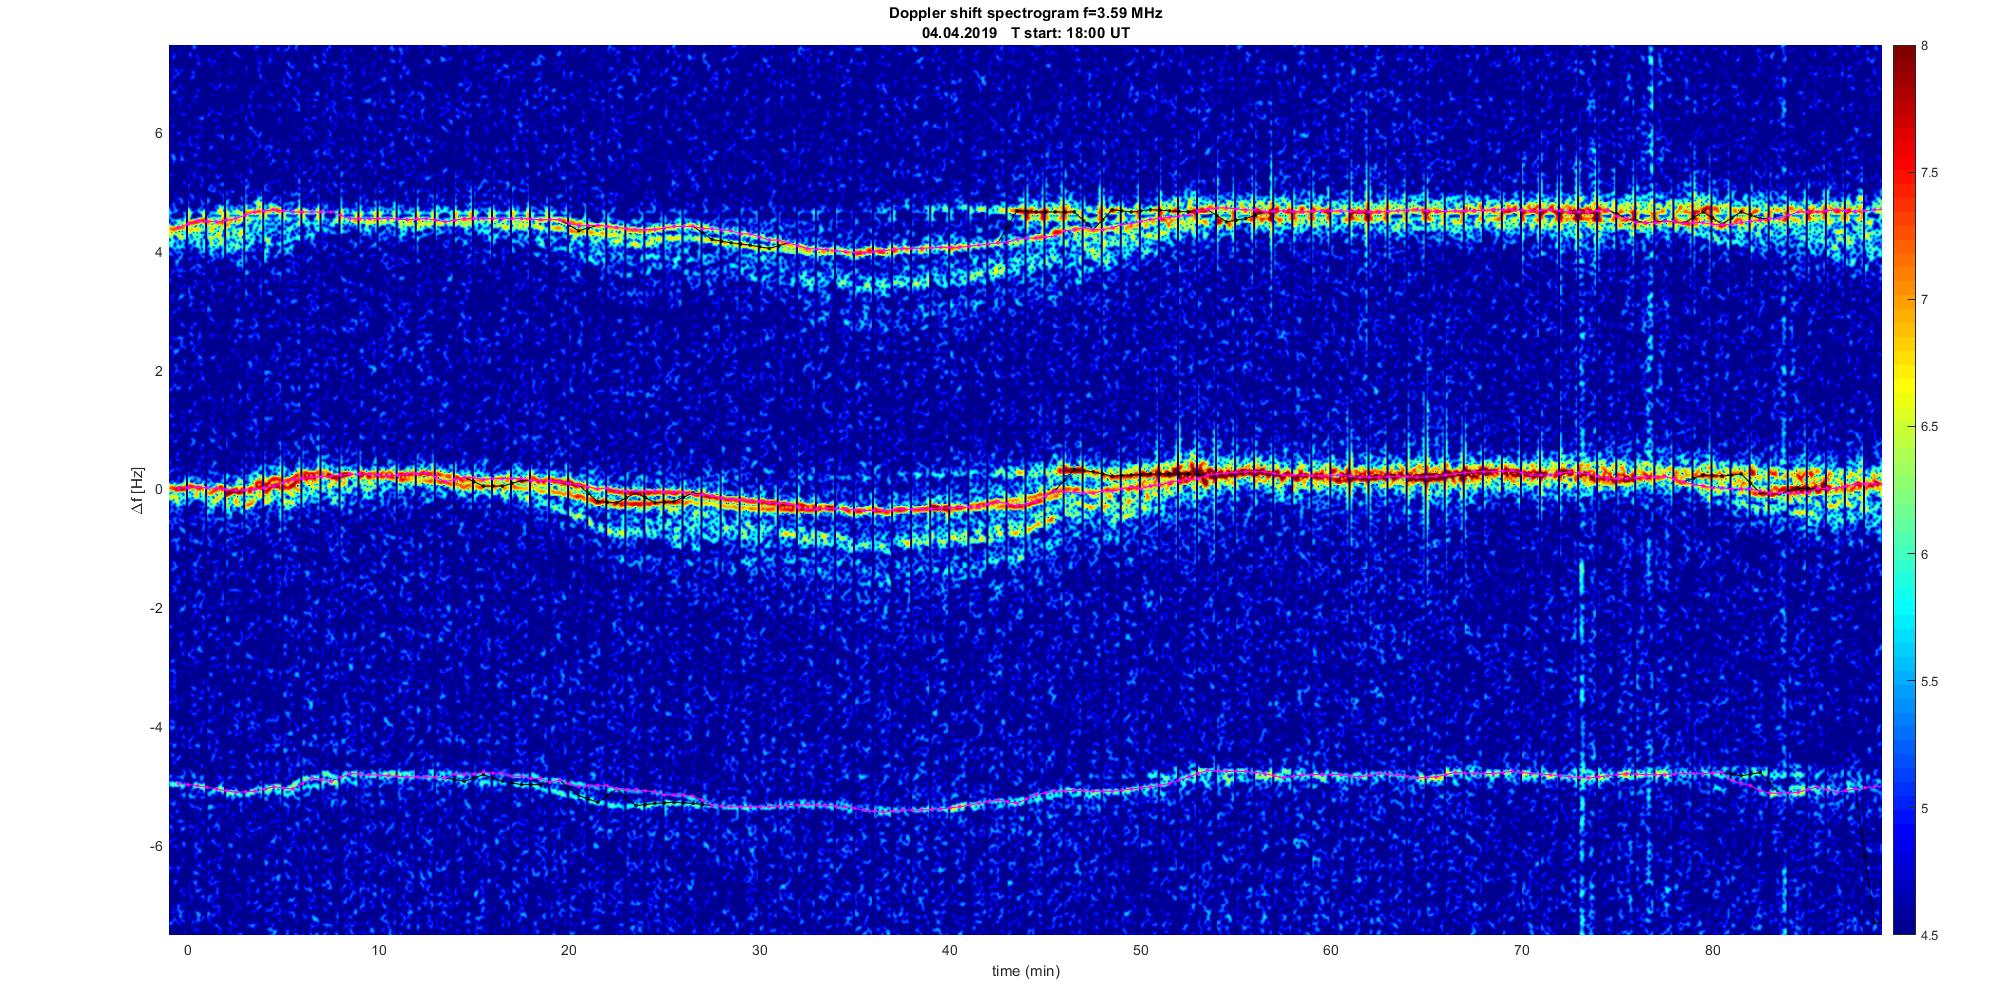Click the colorbar tick label '7'
The image size is (2000, 1003).
[1925, 300]
